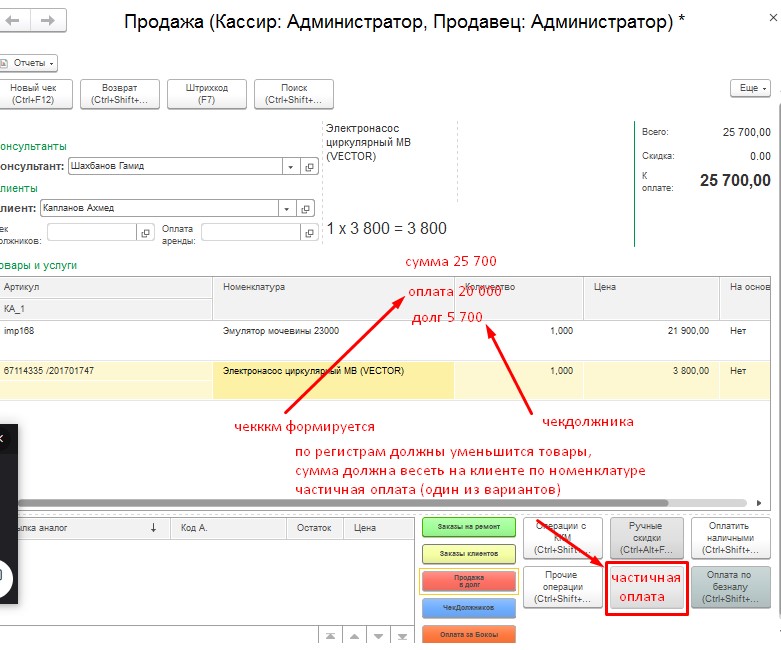Viewport: 781px width, 650px height.
Task: Select the Электронасос циркулярный MB (VECTOR) row
Action: point(333,371)
